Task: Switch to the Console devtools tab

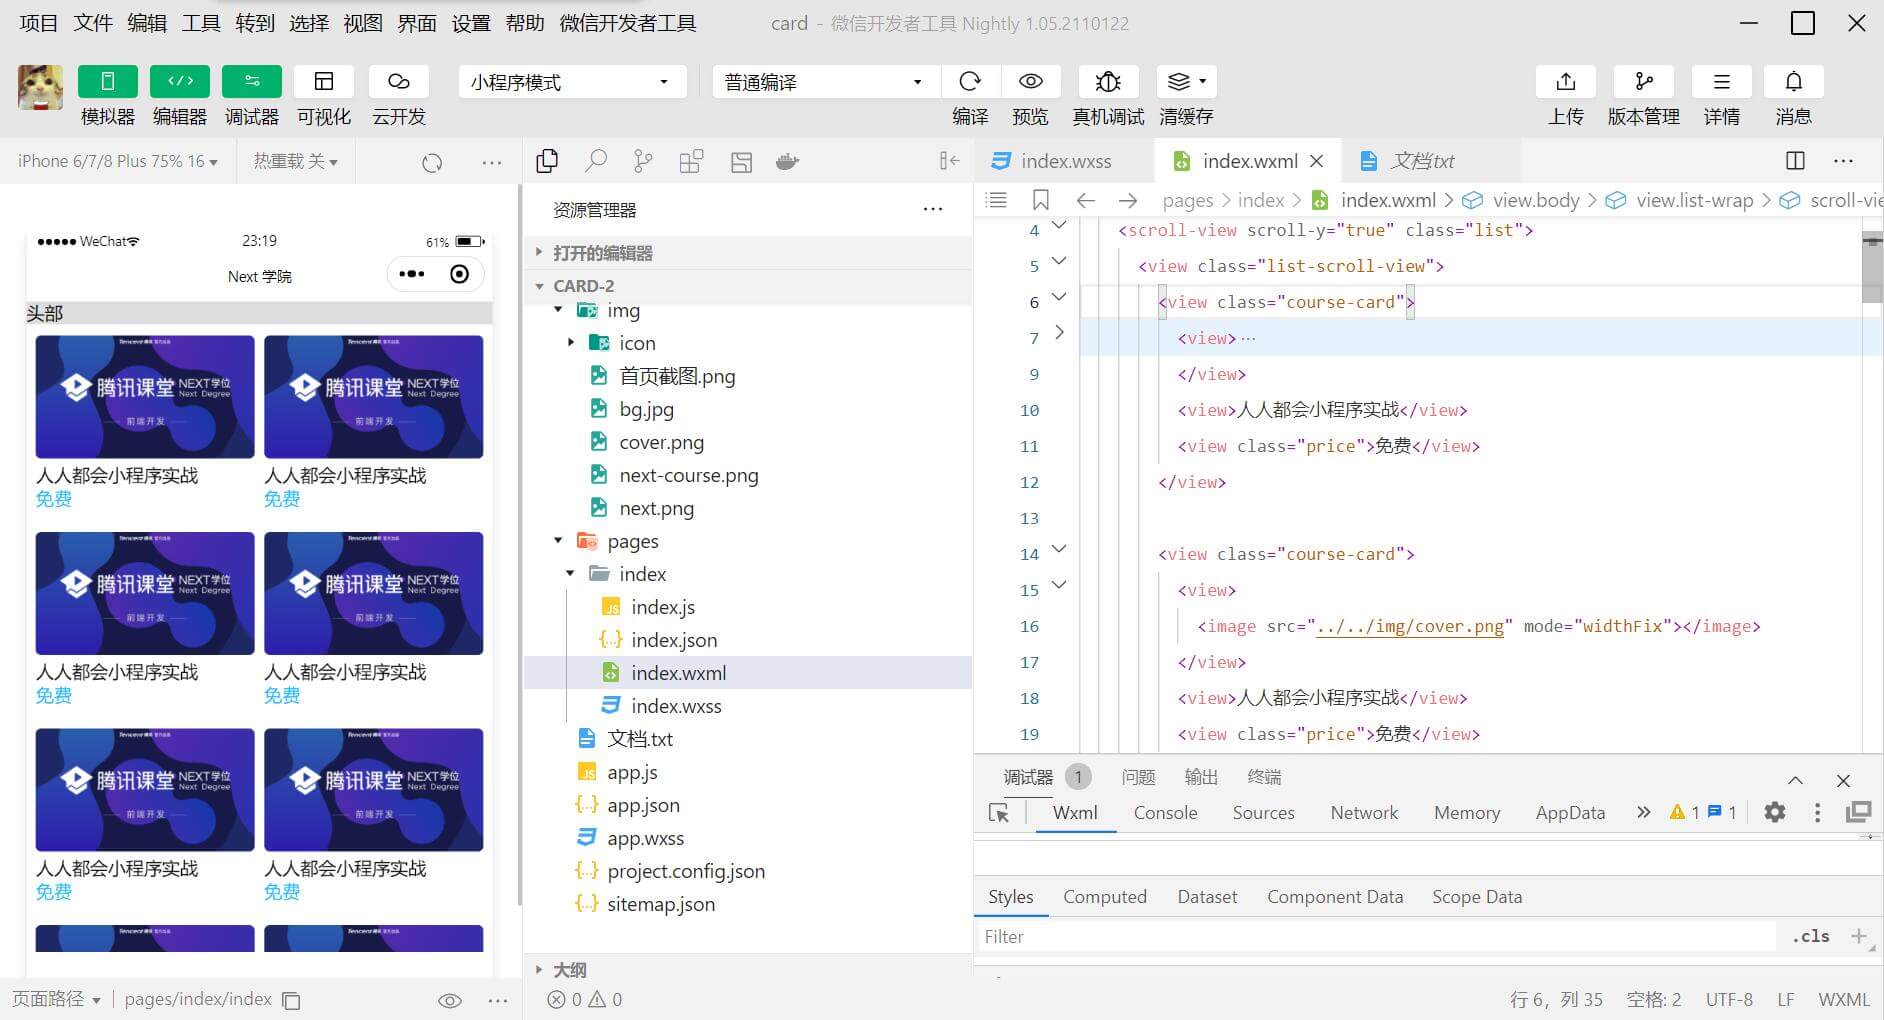Action: (x=1165, y=813)
